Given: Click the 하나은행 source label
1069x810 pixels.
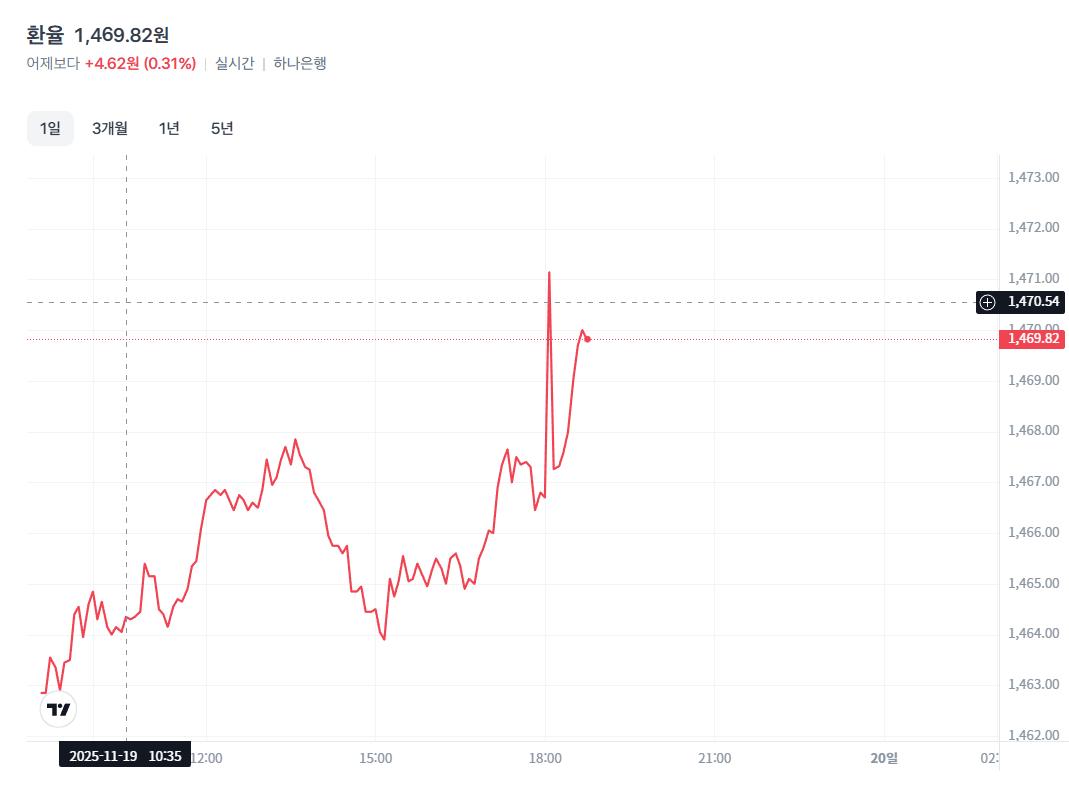Looking at the screenshot, I should [x=300, y=63].
